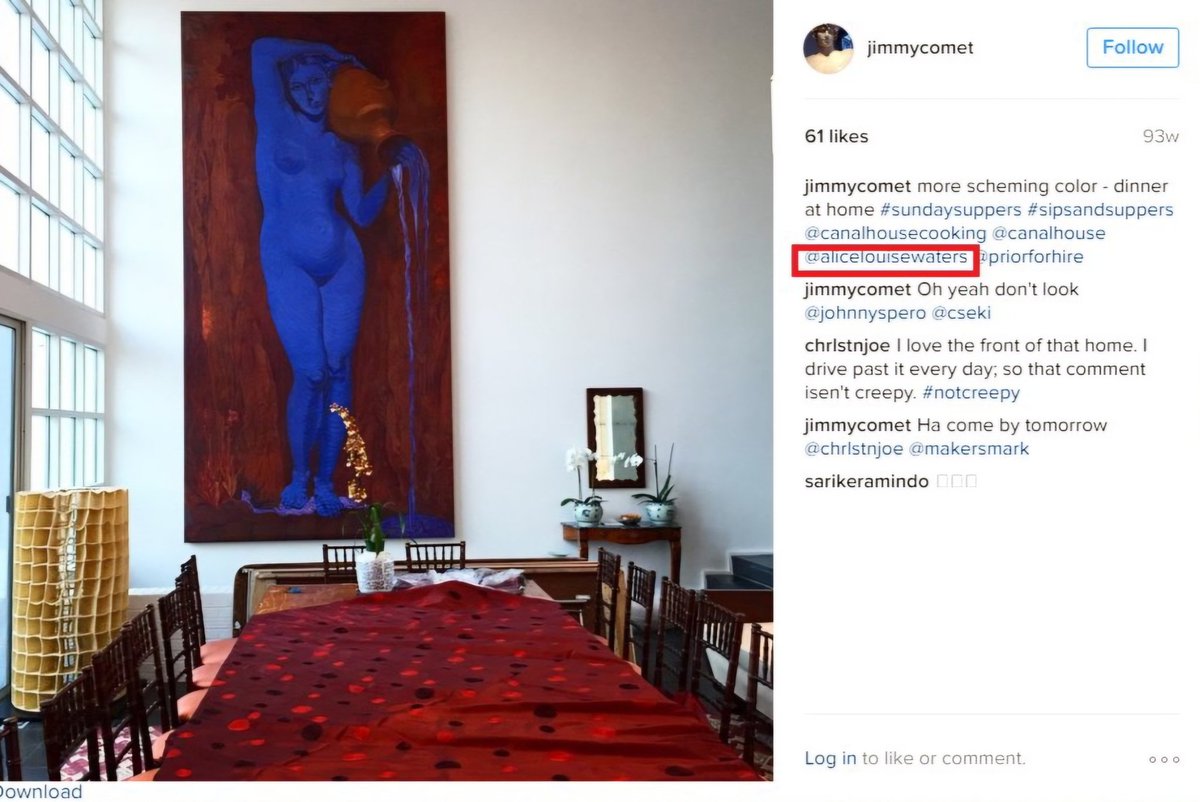
Task: Open the jimmycomet username in the header
Action: 920,48
